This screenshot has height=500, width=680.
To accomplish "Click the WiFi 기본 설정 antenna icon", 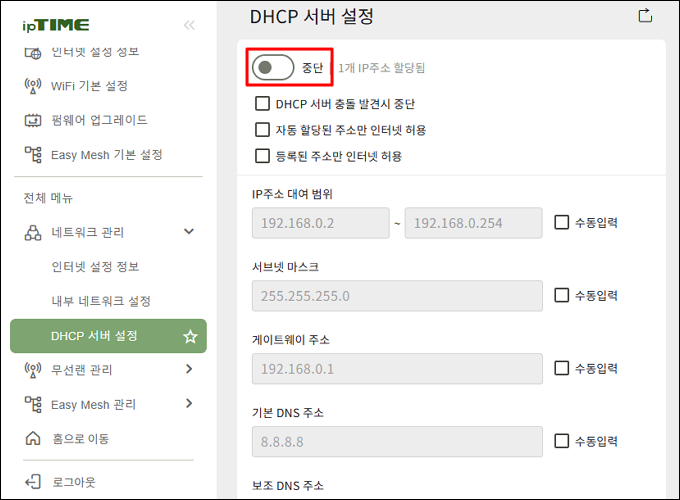I will click(33, 86).
